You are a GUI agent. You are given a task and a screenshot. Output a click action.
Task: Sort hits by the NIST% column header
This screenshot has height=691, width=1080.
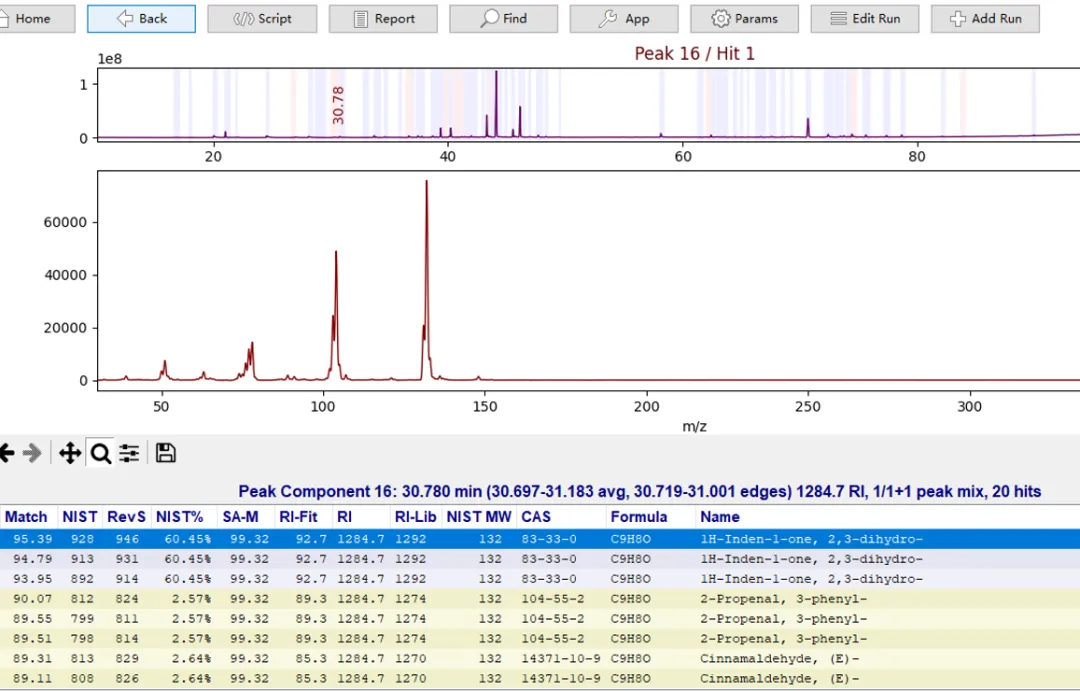pos(180,517)
